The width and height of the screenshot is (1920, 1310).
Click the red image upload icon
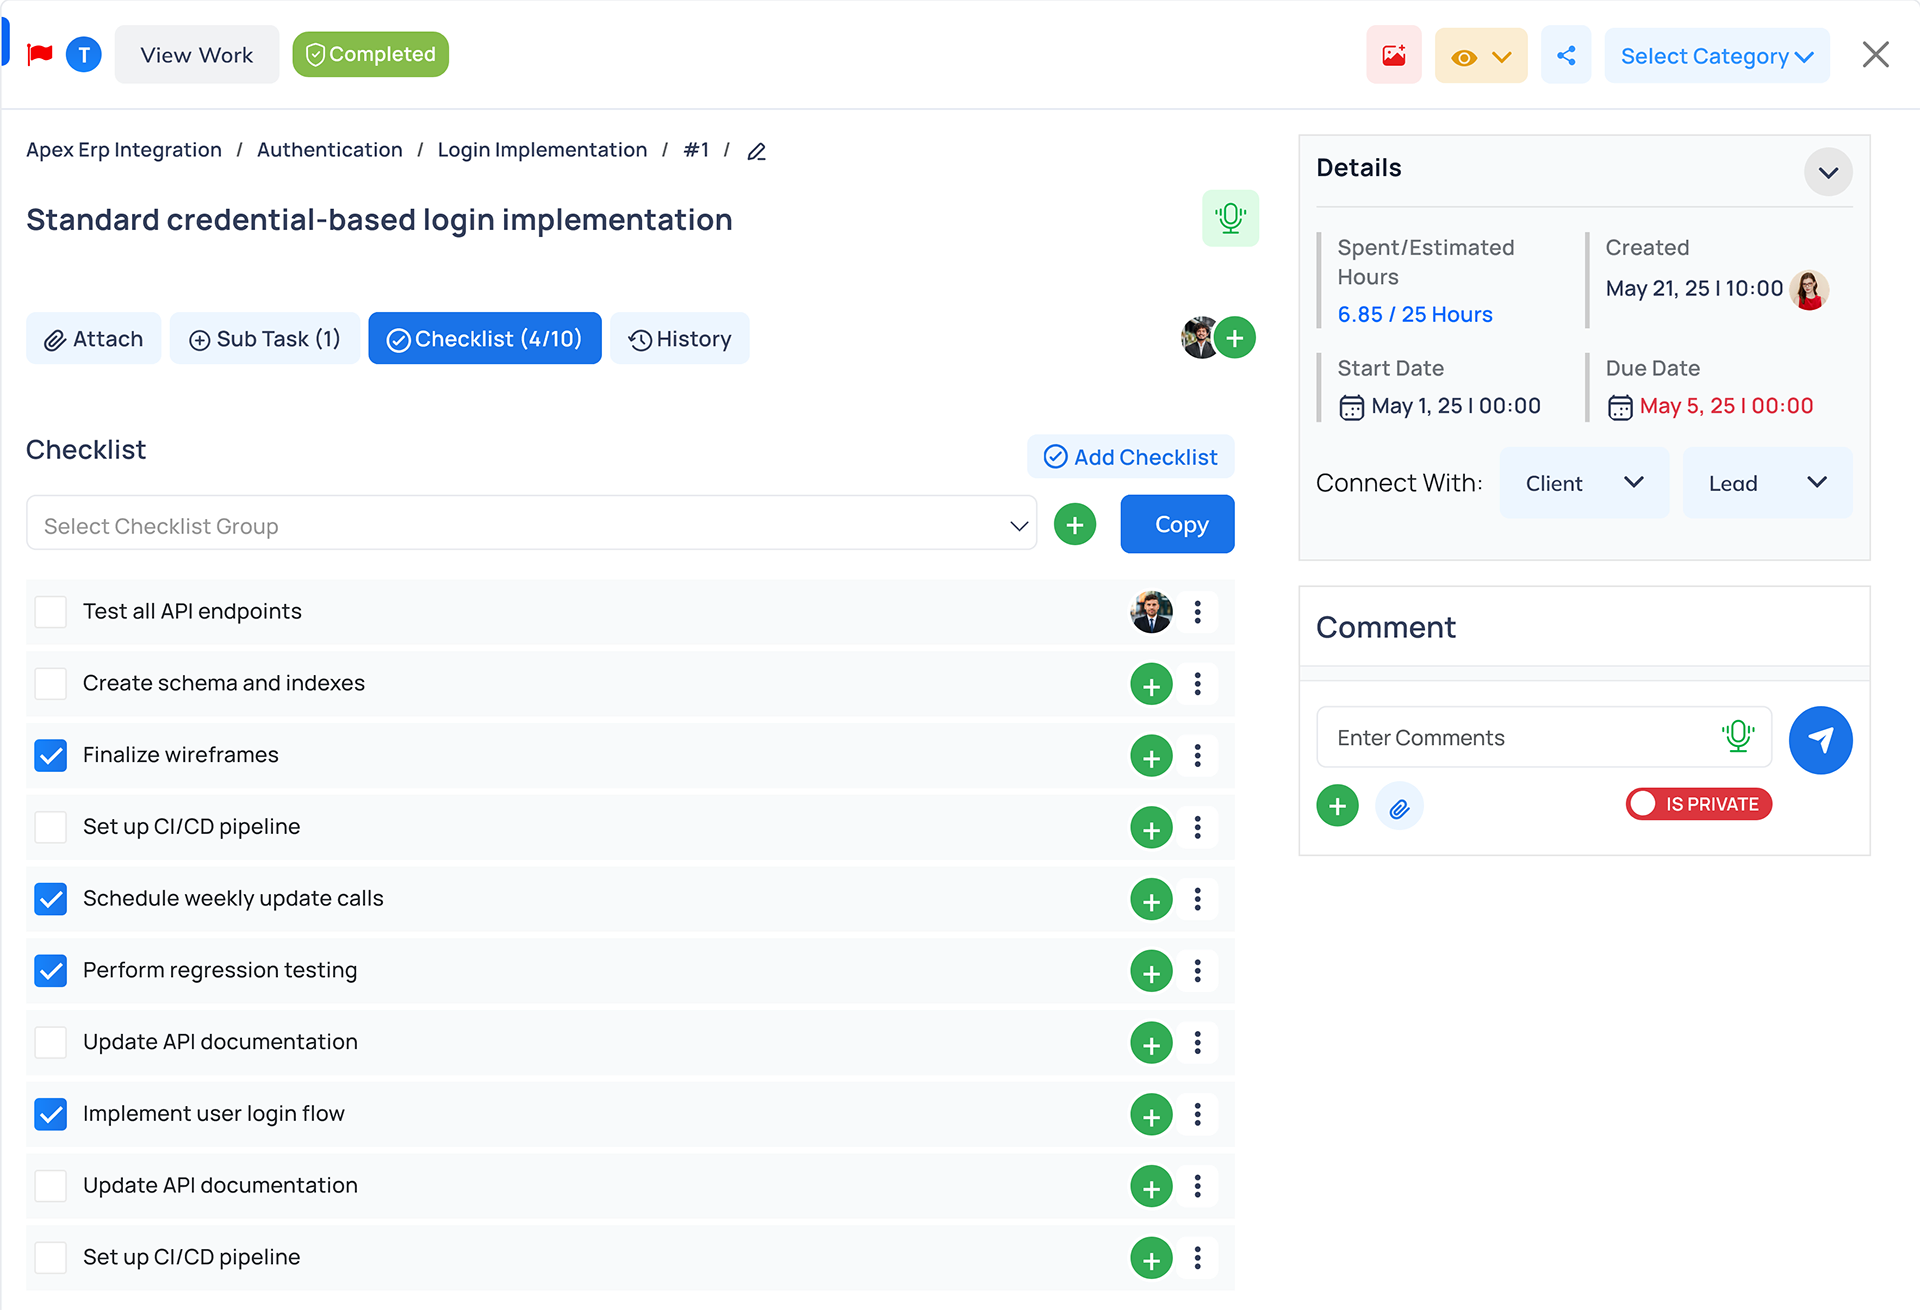1394,56
